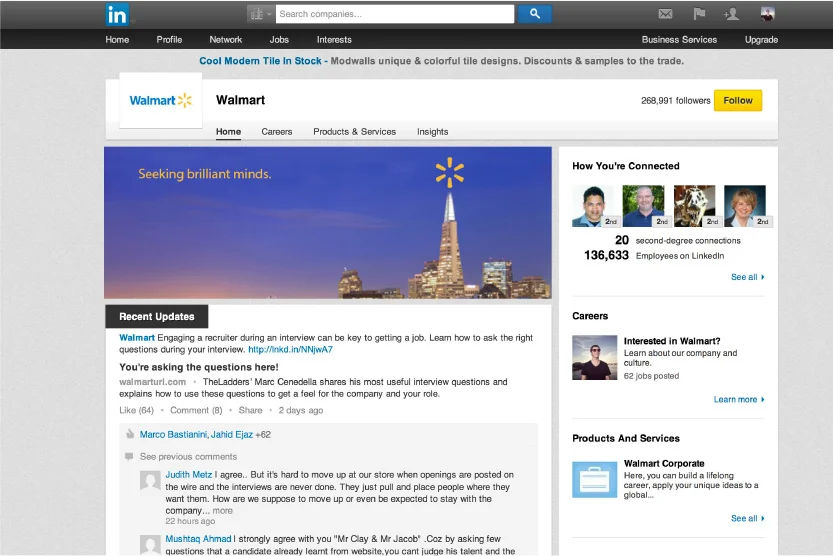Click the Careers section photo
The image size is (833, 556).
pyautogui.click(x=594, y=357)
